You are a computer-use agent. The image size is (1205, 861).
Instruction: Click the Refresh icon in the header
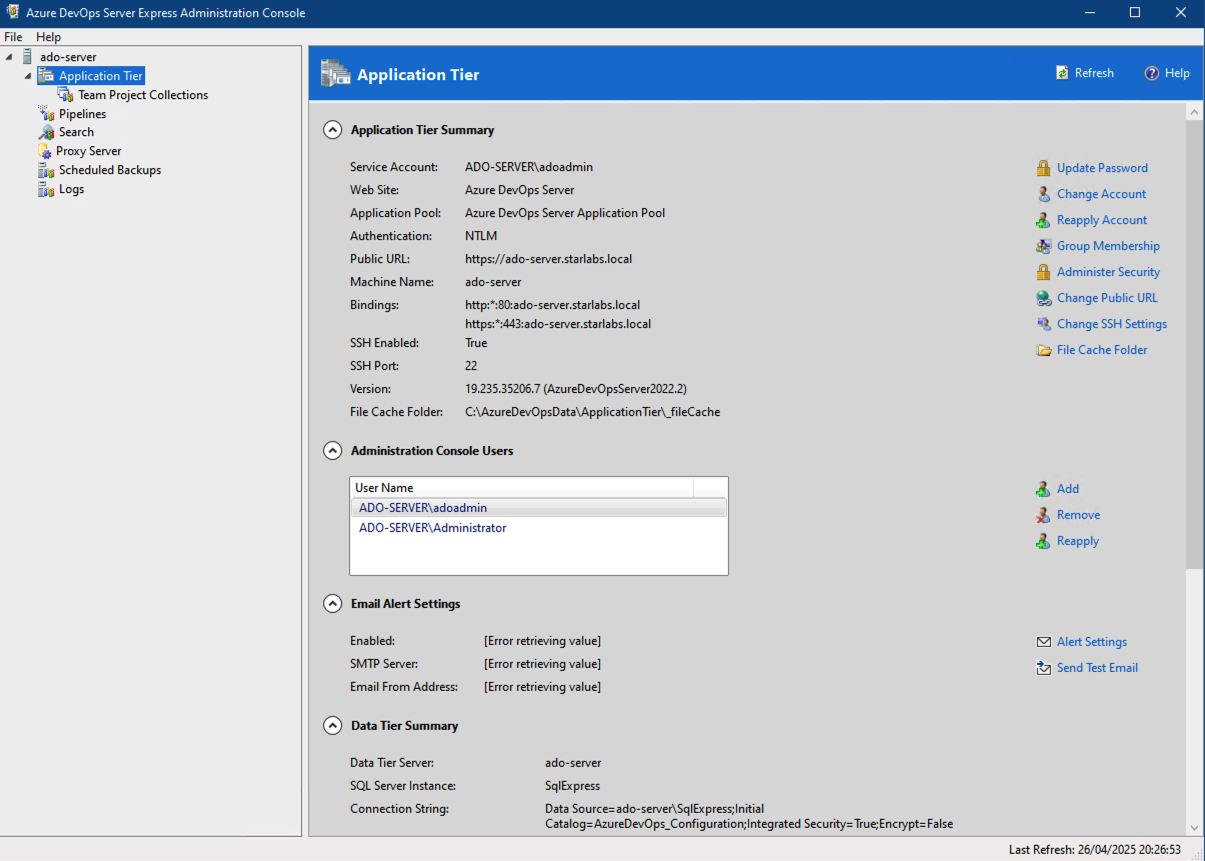click(x=1061, y=72)
